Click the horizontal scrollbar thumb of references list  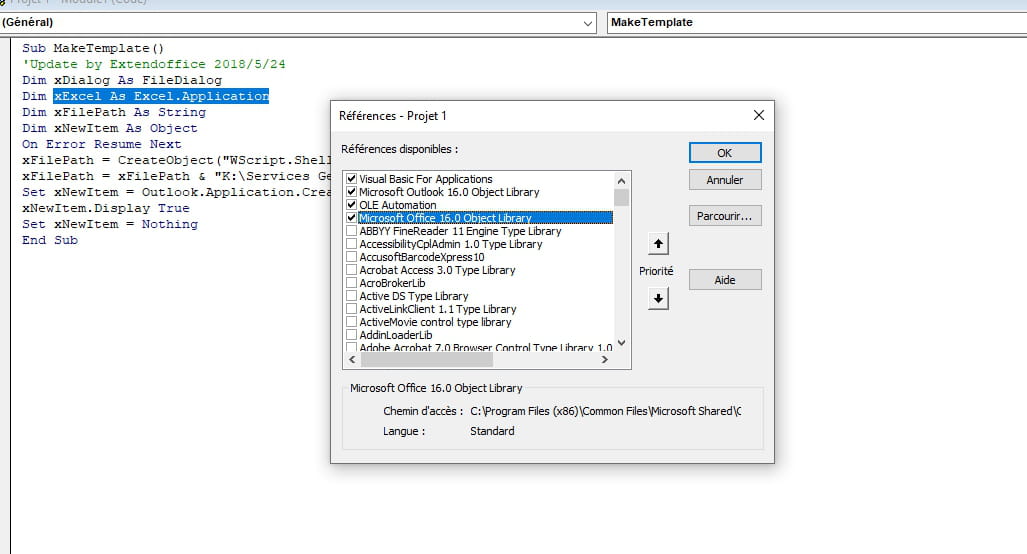coord(427,360)
